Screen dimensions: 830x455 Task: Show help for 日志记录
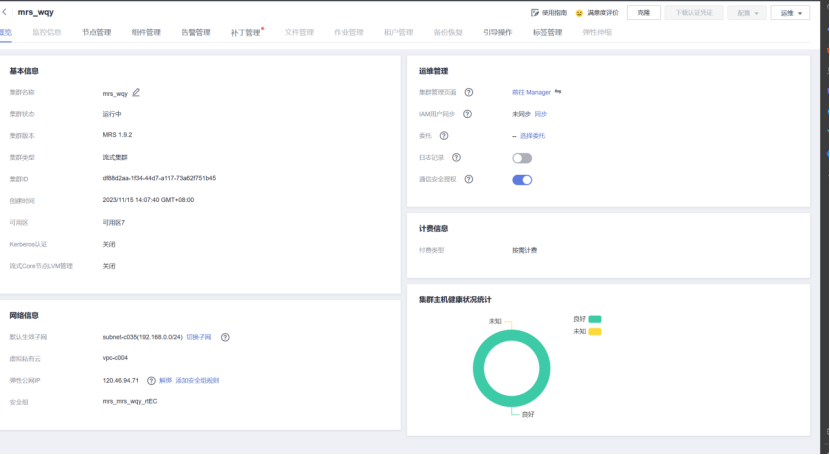456,157
